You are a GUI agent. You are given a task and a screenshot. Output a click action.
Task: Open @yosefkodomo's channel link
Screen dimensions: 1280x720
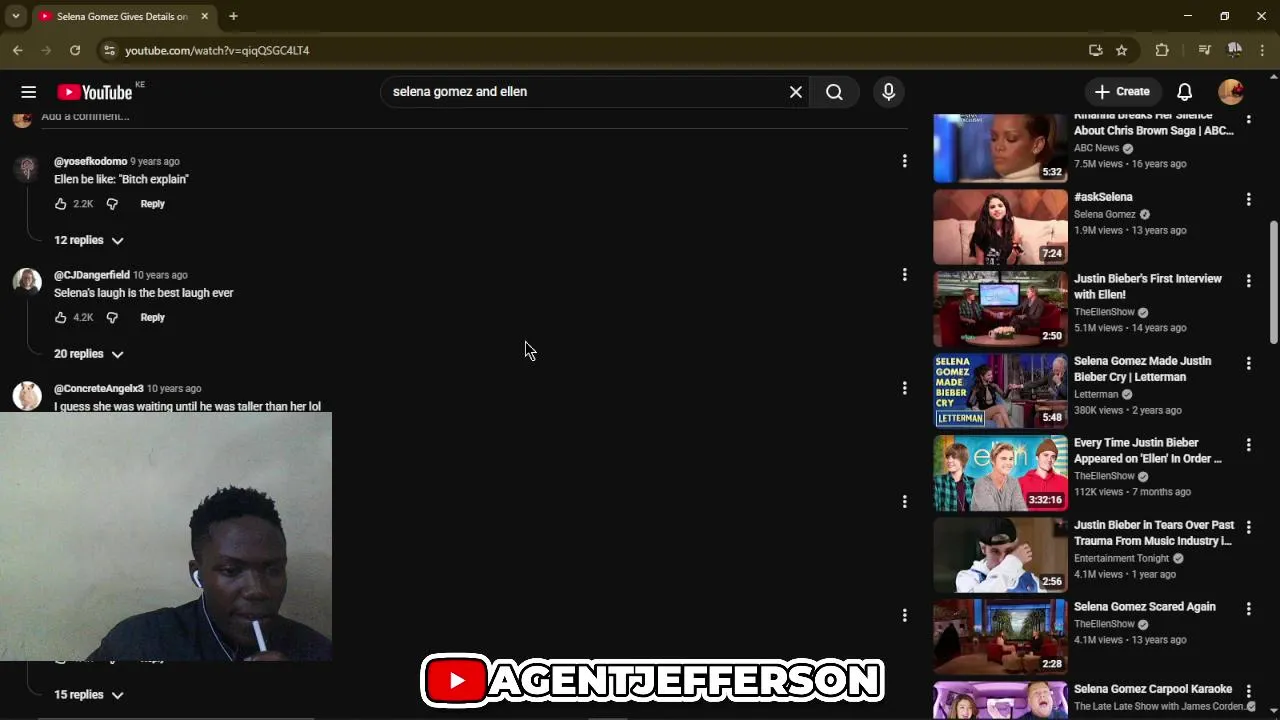pyautogui.click(x=90, y=161)
